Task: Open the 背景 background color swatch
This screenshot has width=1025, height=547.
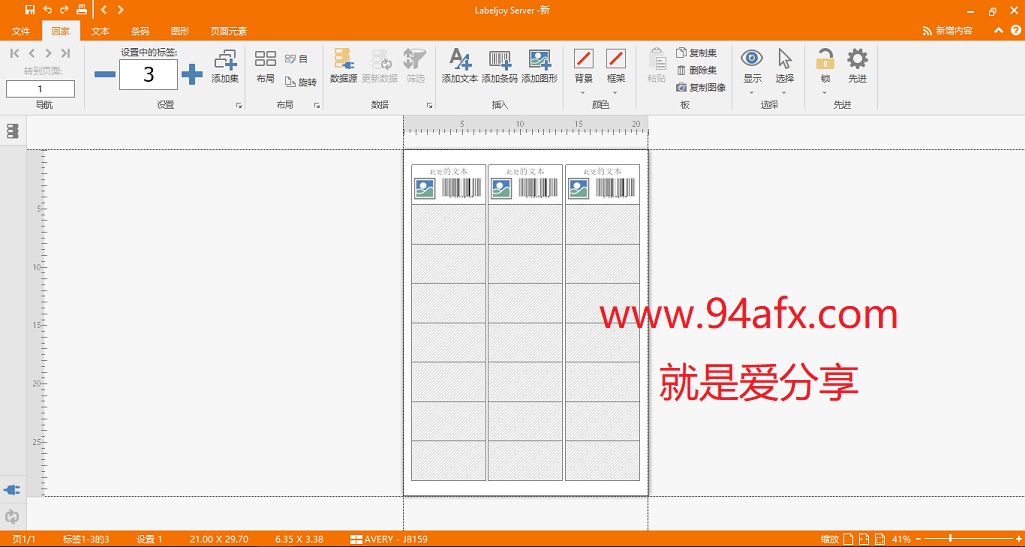Action: tap(584, 59)
